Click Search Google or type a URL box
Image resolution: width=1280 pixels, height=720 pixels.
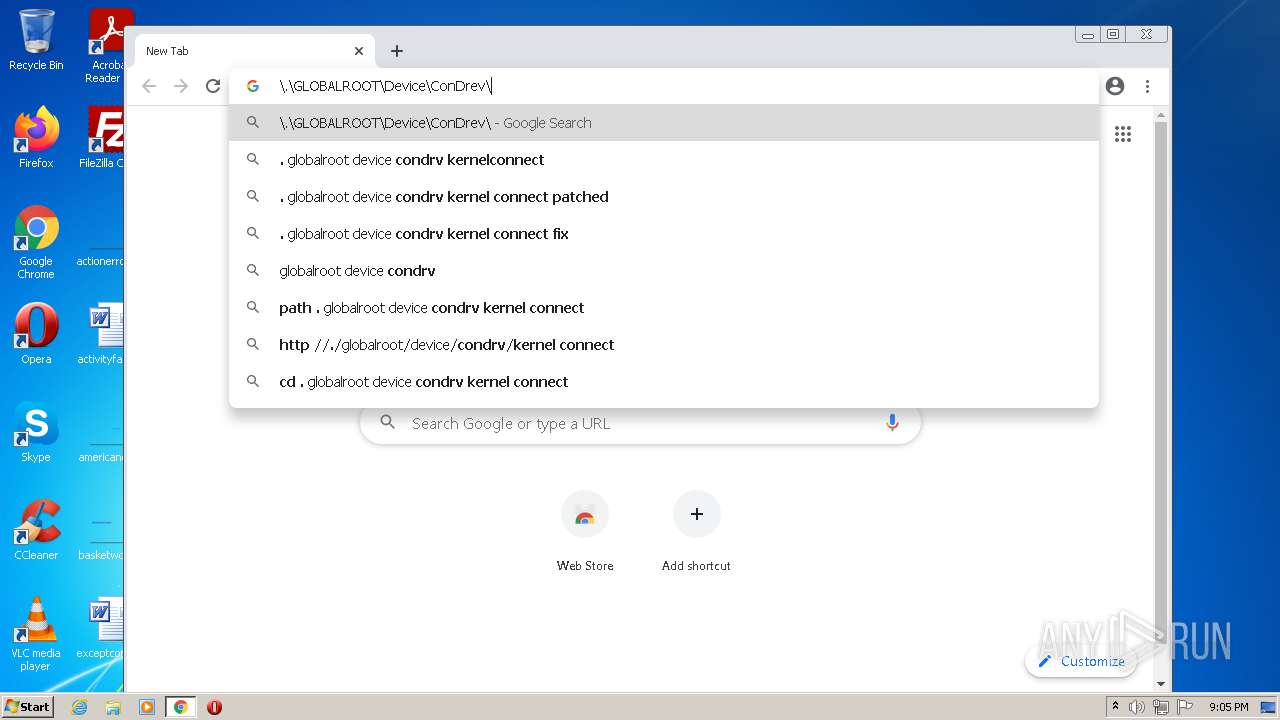[640, 423]
